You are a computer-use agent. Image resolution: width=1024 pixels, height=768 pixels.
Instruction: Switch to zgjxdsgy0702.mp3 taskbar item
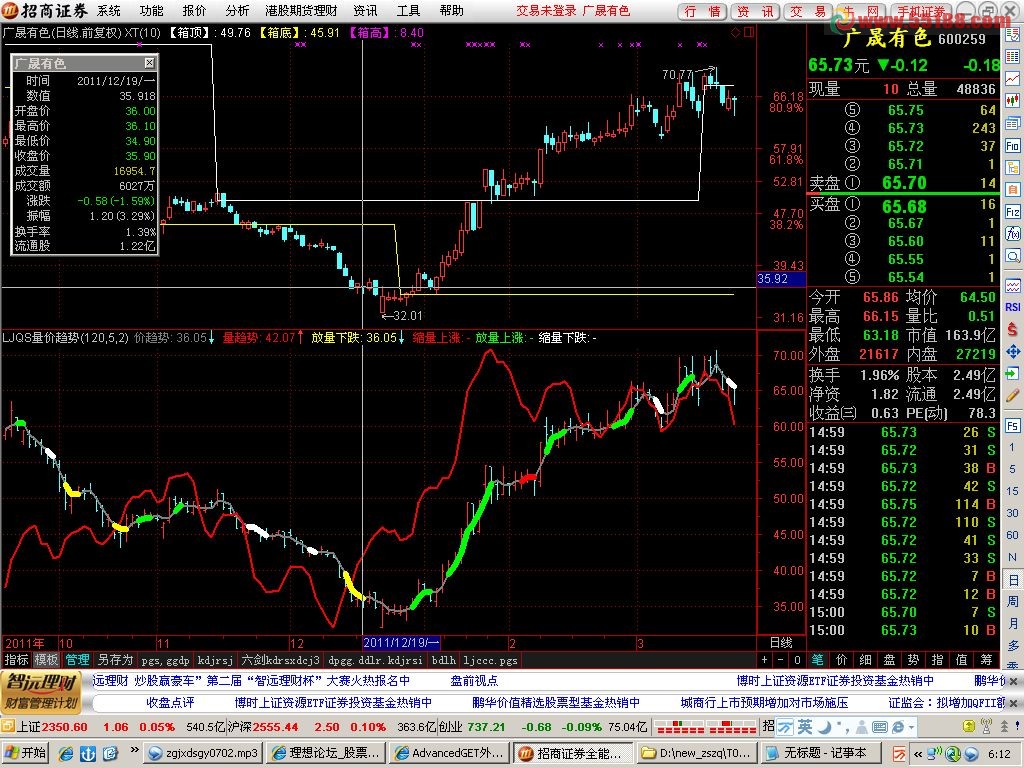pos(203,753)
